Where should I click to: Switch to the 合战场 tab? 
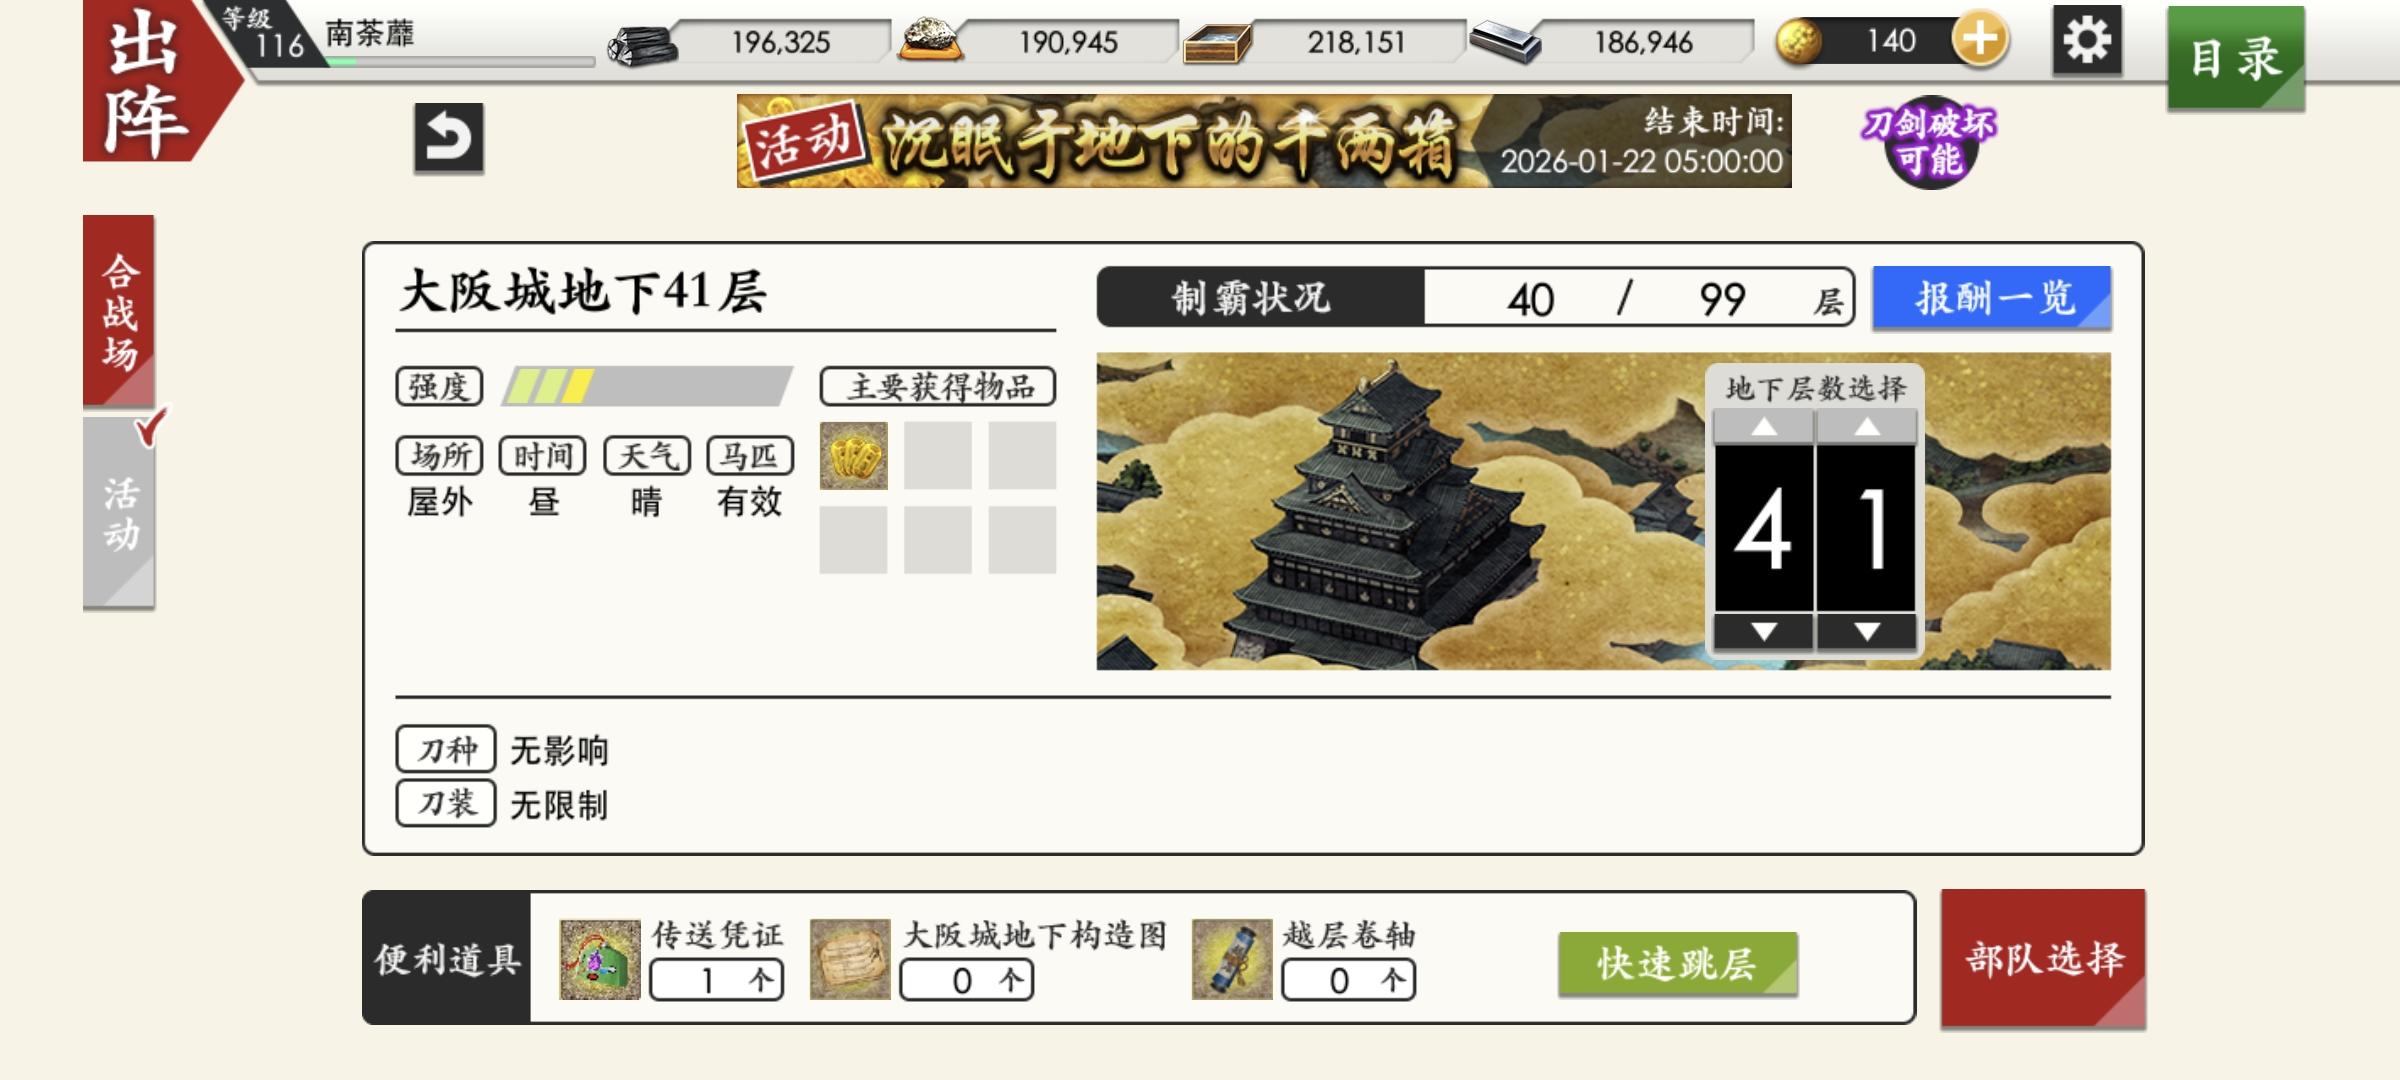click(119, 311)
